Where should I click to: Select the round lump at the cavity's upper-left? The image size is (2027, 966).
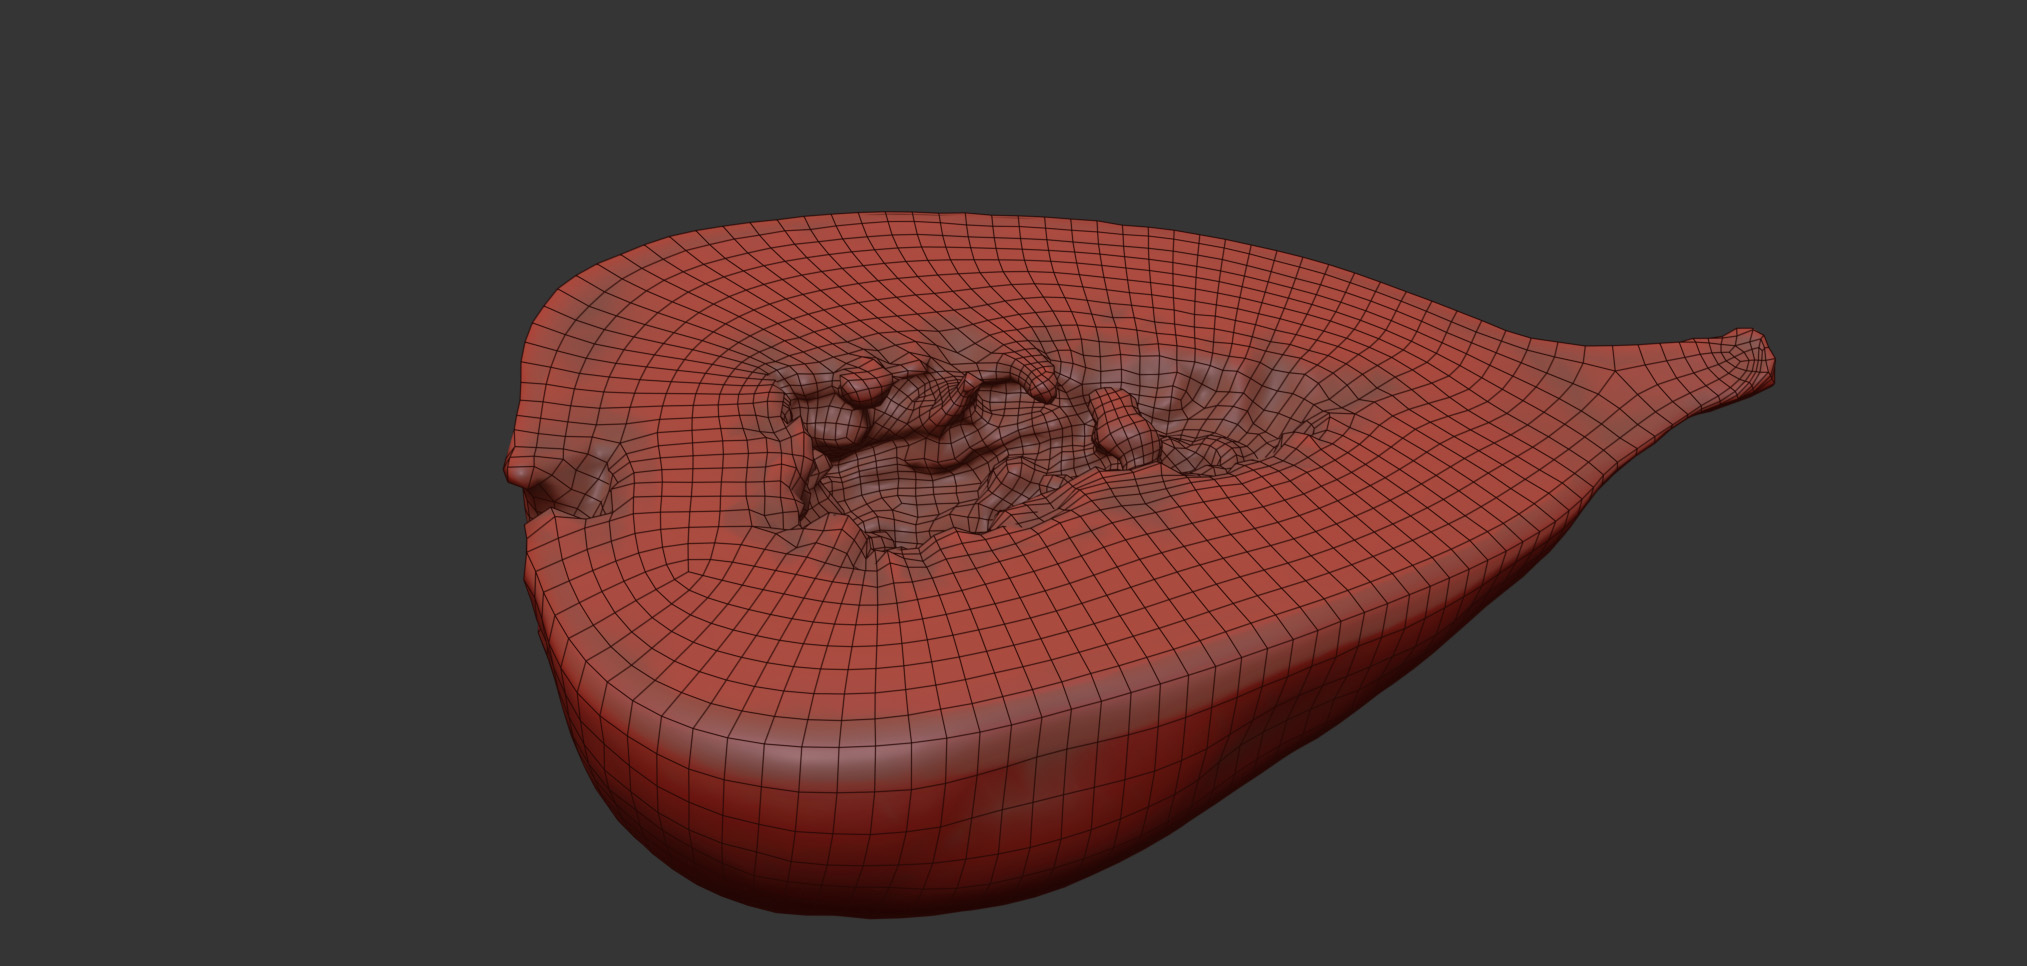pos(860,382)
